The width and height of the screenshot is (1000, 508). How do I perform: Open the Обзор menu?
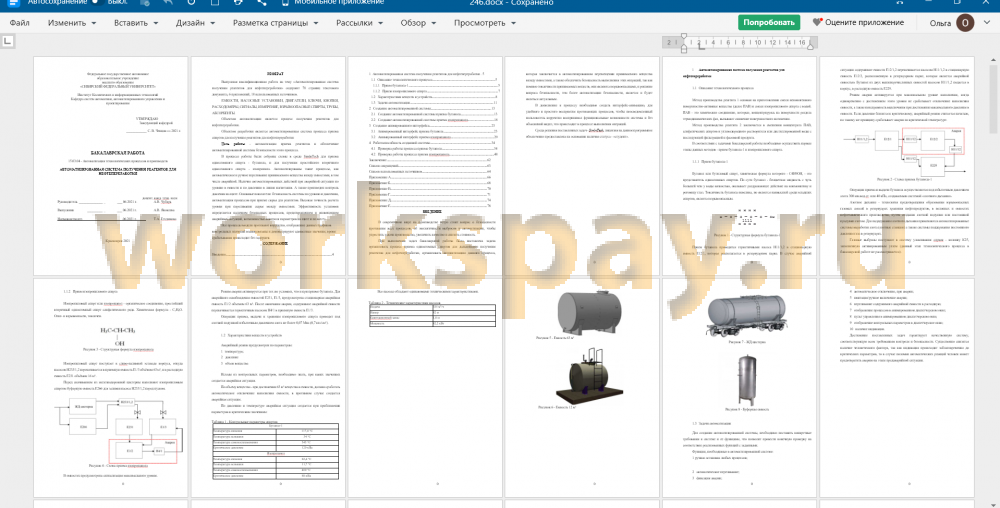click(418, 23)
